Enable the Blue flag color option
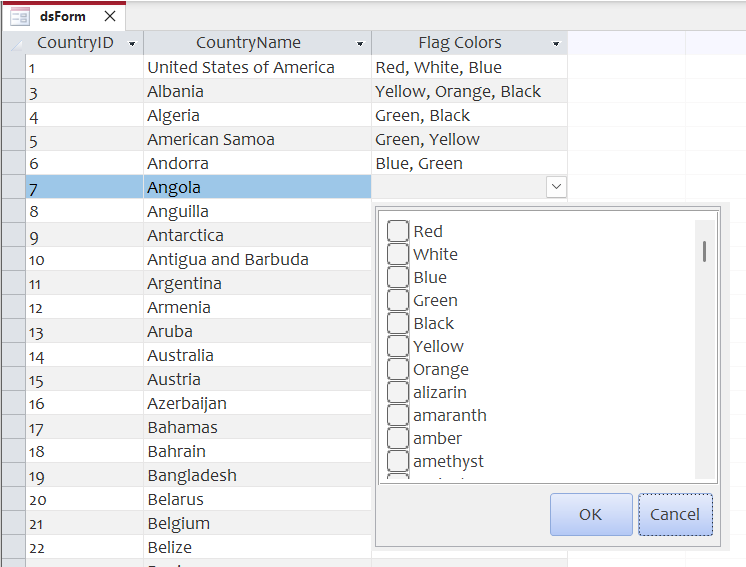 (x=398, y=277)
